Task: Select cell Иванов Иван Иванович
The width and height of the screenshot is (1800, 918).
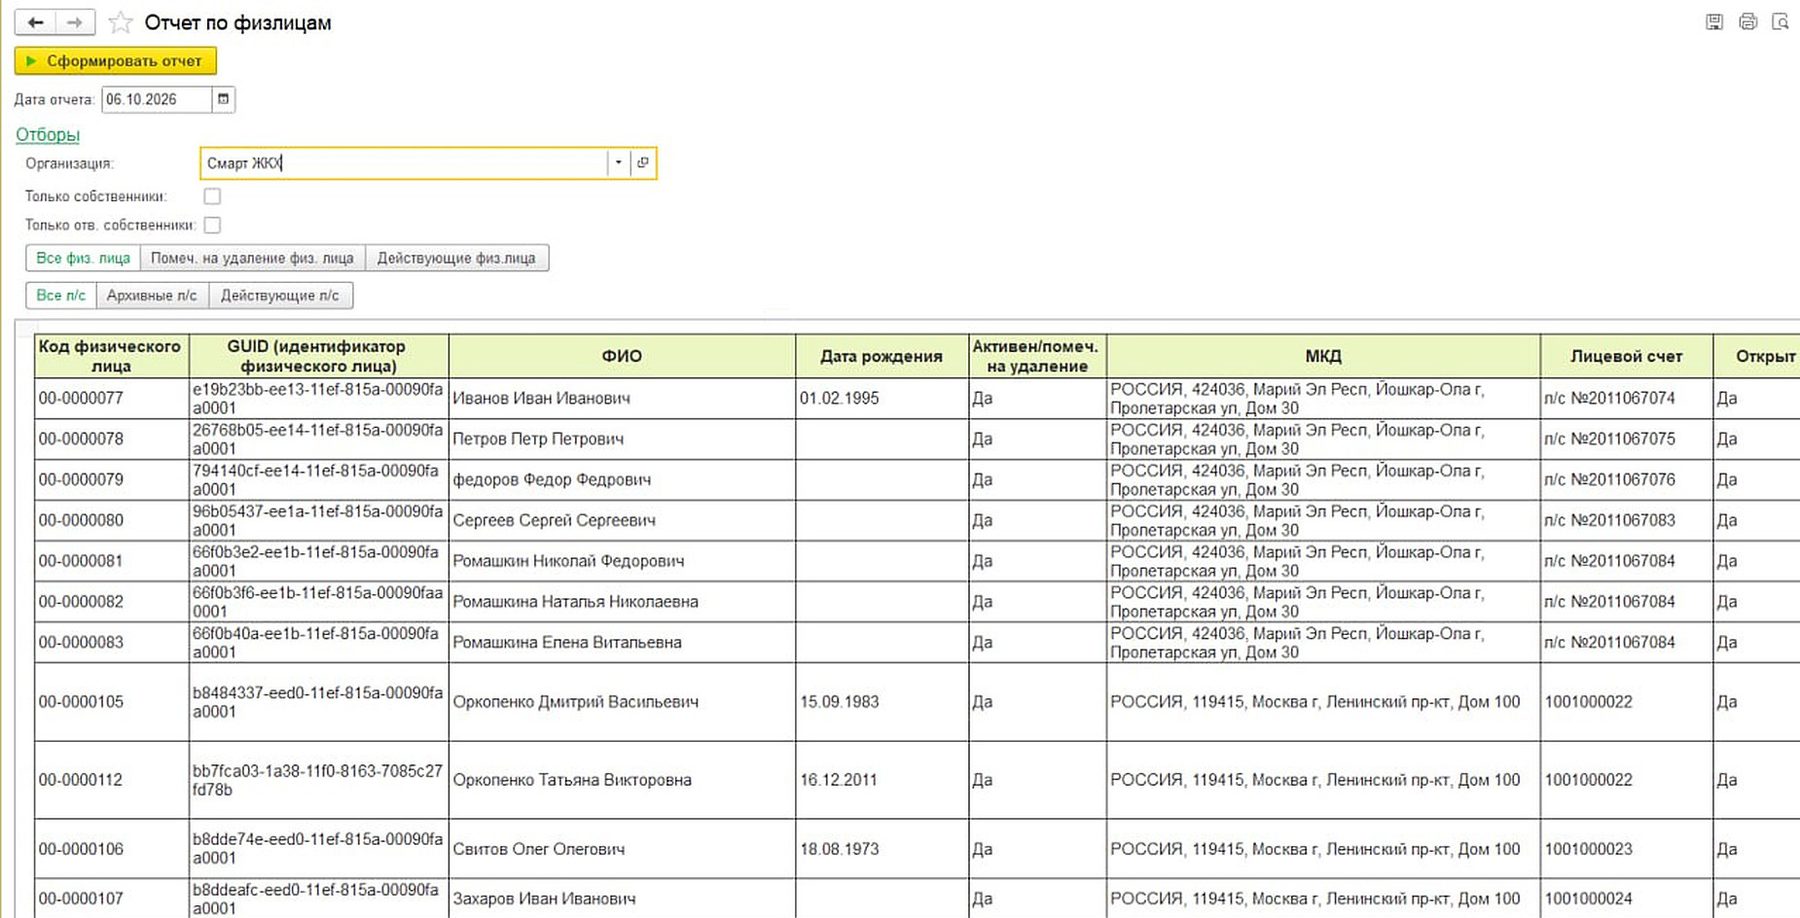Action: coord(622,398)
